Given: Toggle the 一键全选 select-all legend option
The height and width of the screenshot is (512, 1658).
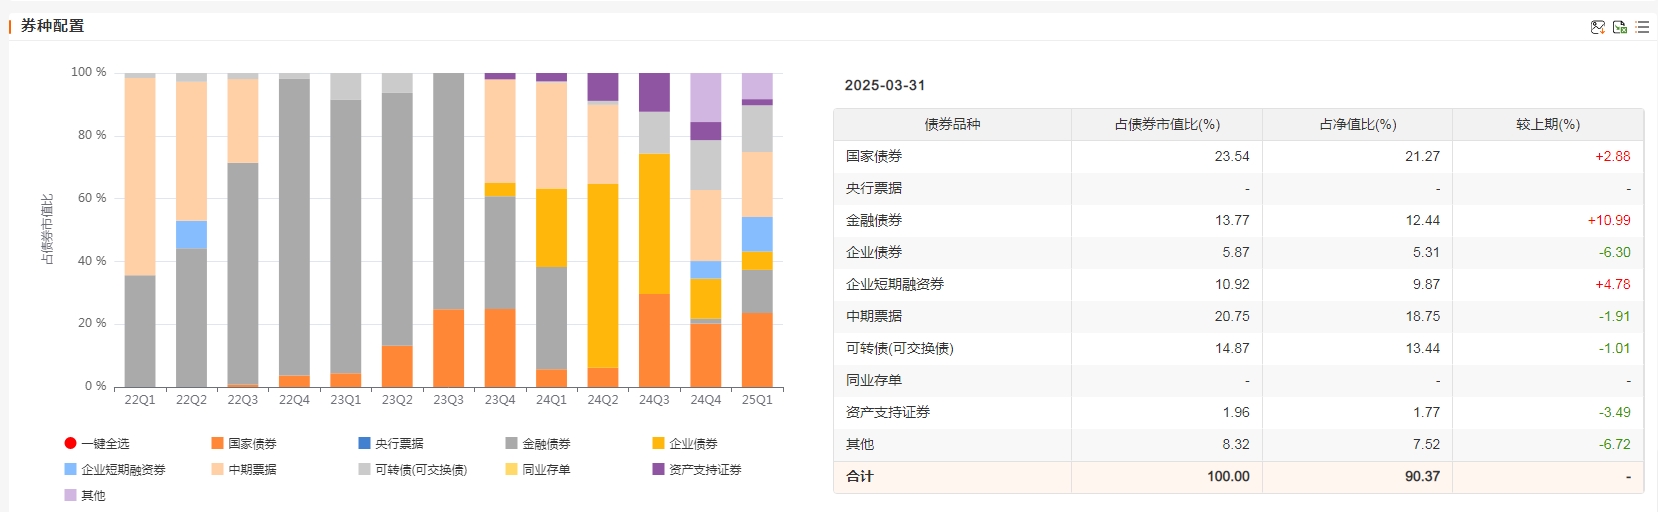Looking at the screenshot, I should click(97, 443).
